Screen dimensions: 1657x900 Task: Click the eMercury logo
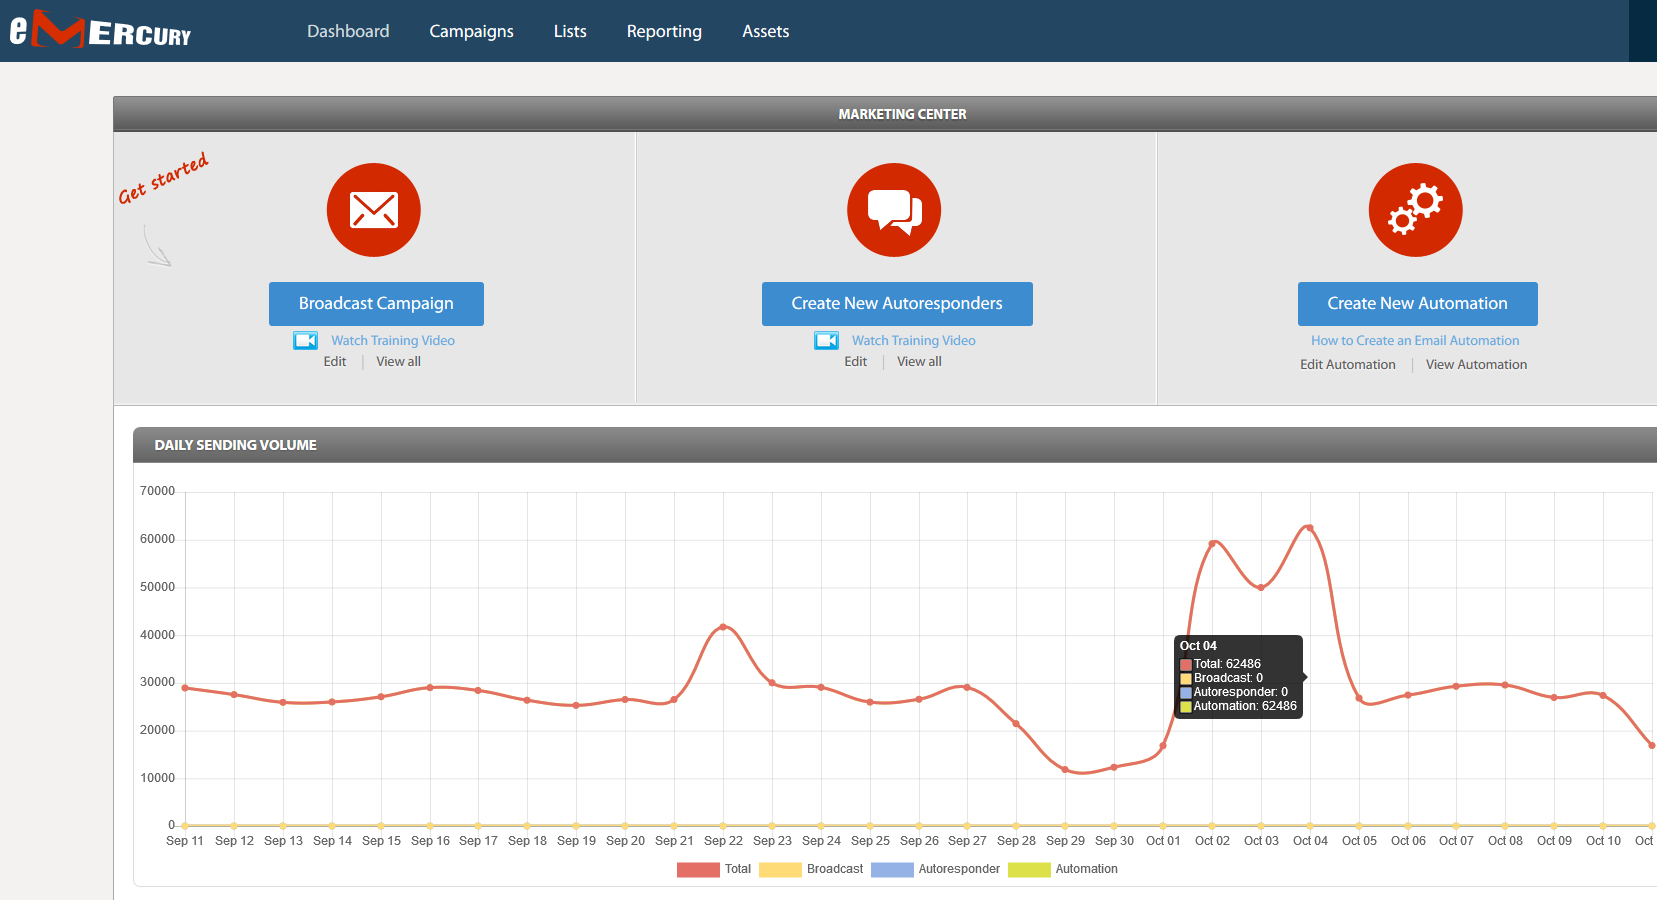(100, 30)
